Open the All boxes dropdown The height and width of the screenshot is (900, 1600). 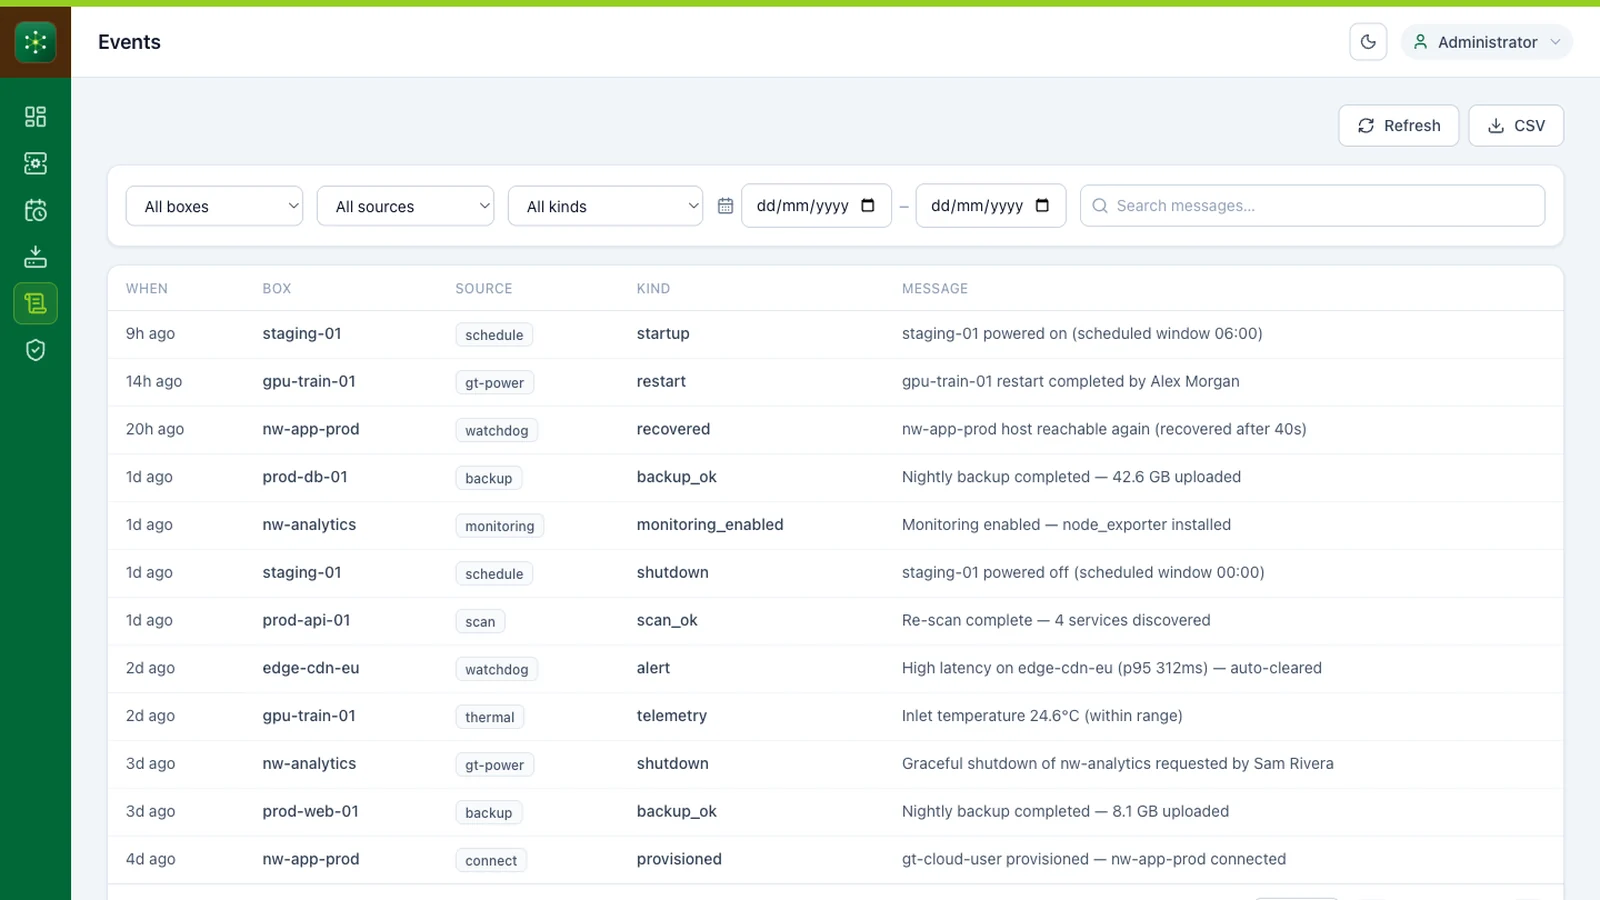[x=214, y=206]
